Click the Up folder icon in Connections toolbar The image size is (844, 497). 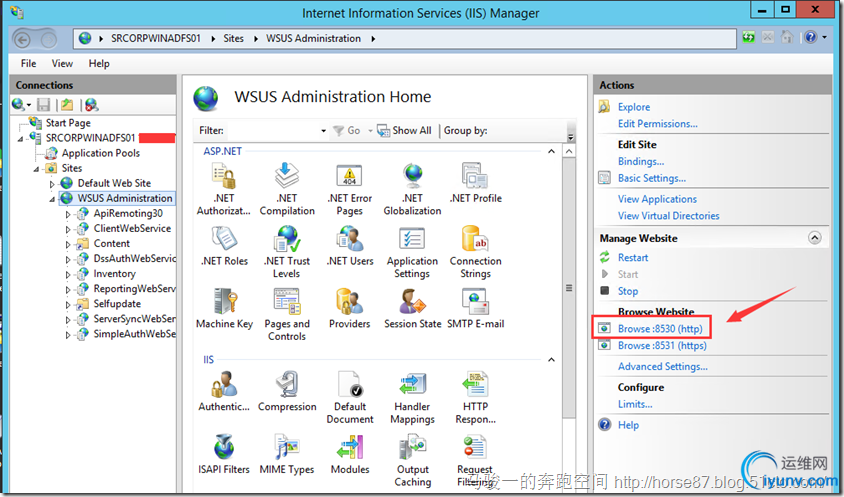click(x=67, y=104)
